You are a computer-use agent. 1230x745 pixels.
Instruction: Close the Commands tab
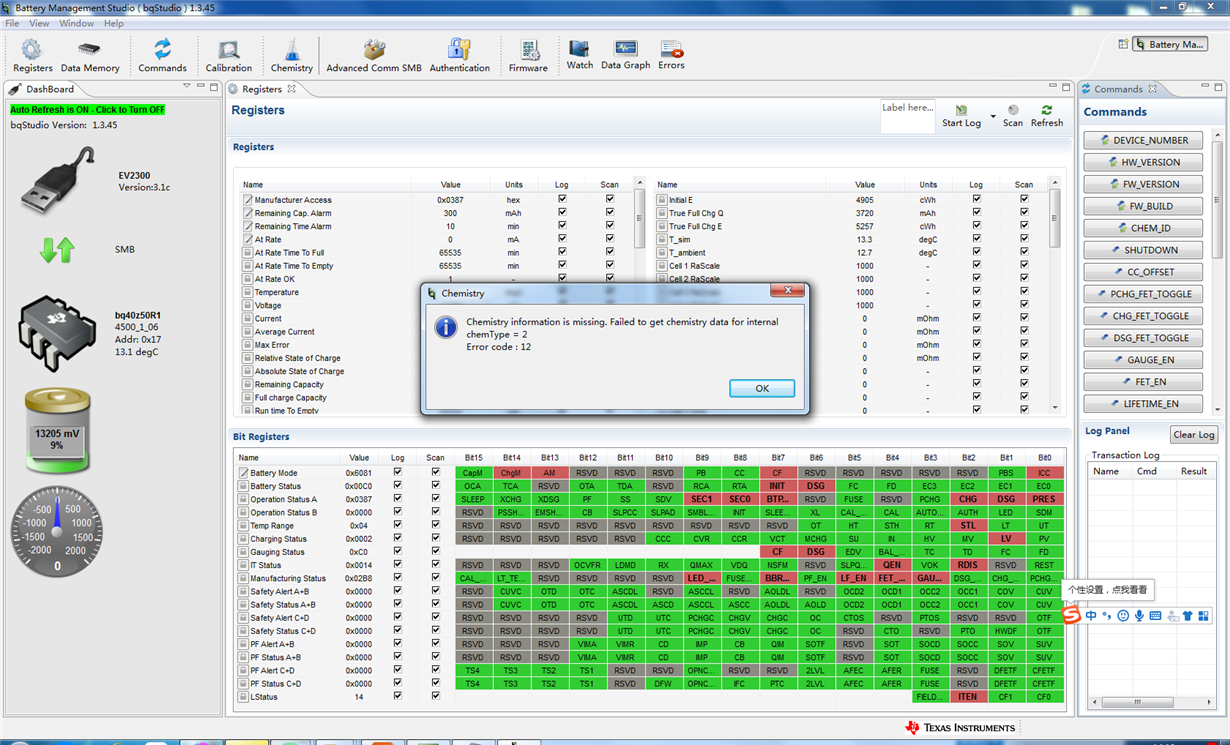(1152, 89)
